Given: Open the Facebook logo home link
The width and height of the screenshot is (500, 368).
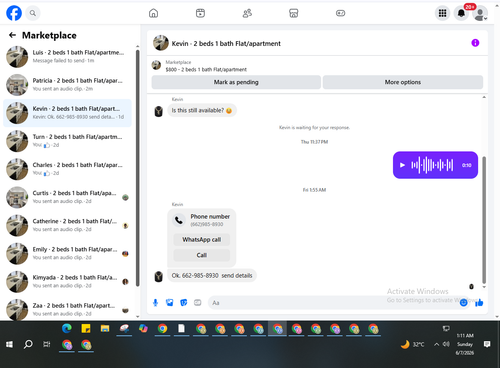Looking at the screenshot, I should pyautogui.click(x=14, y=13).
